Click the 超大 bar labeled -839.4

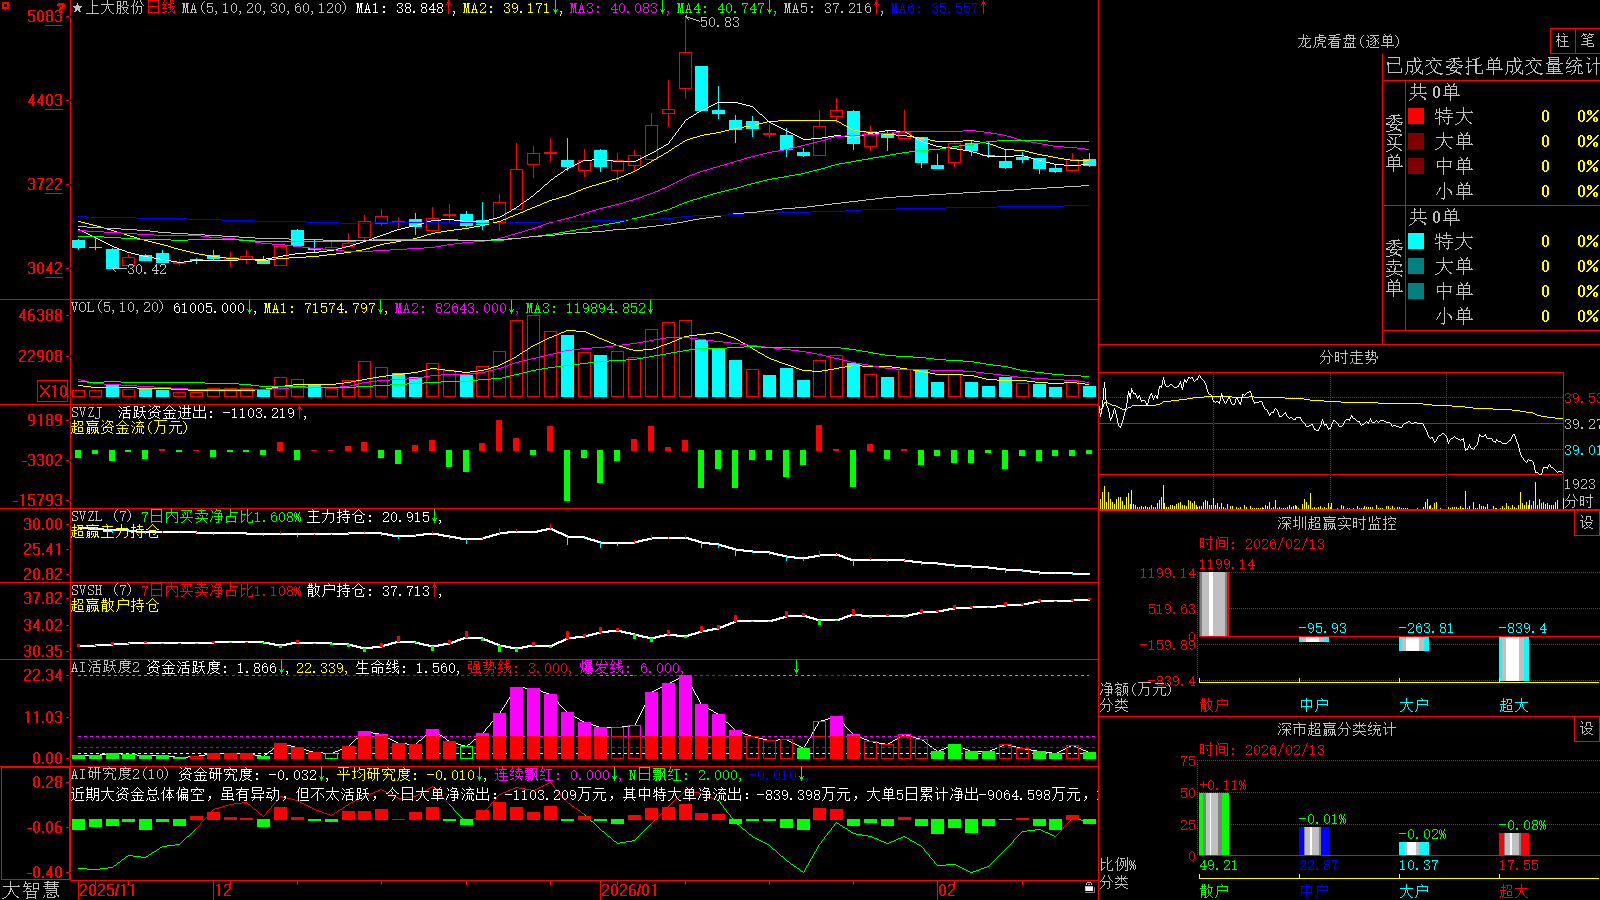click(1514, 659)
